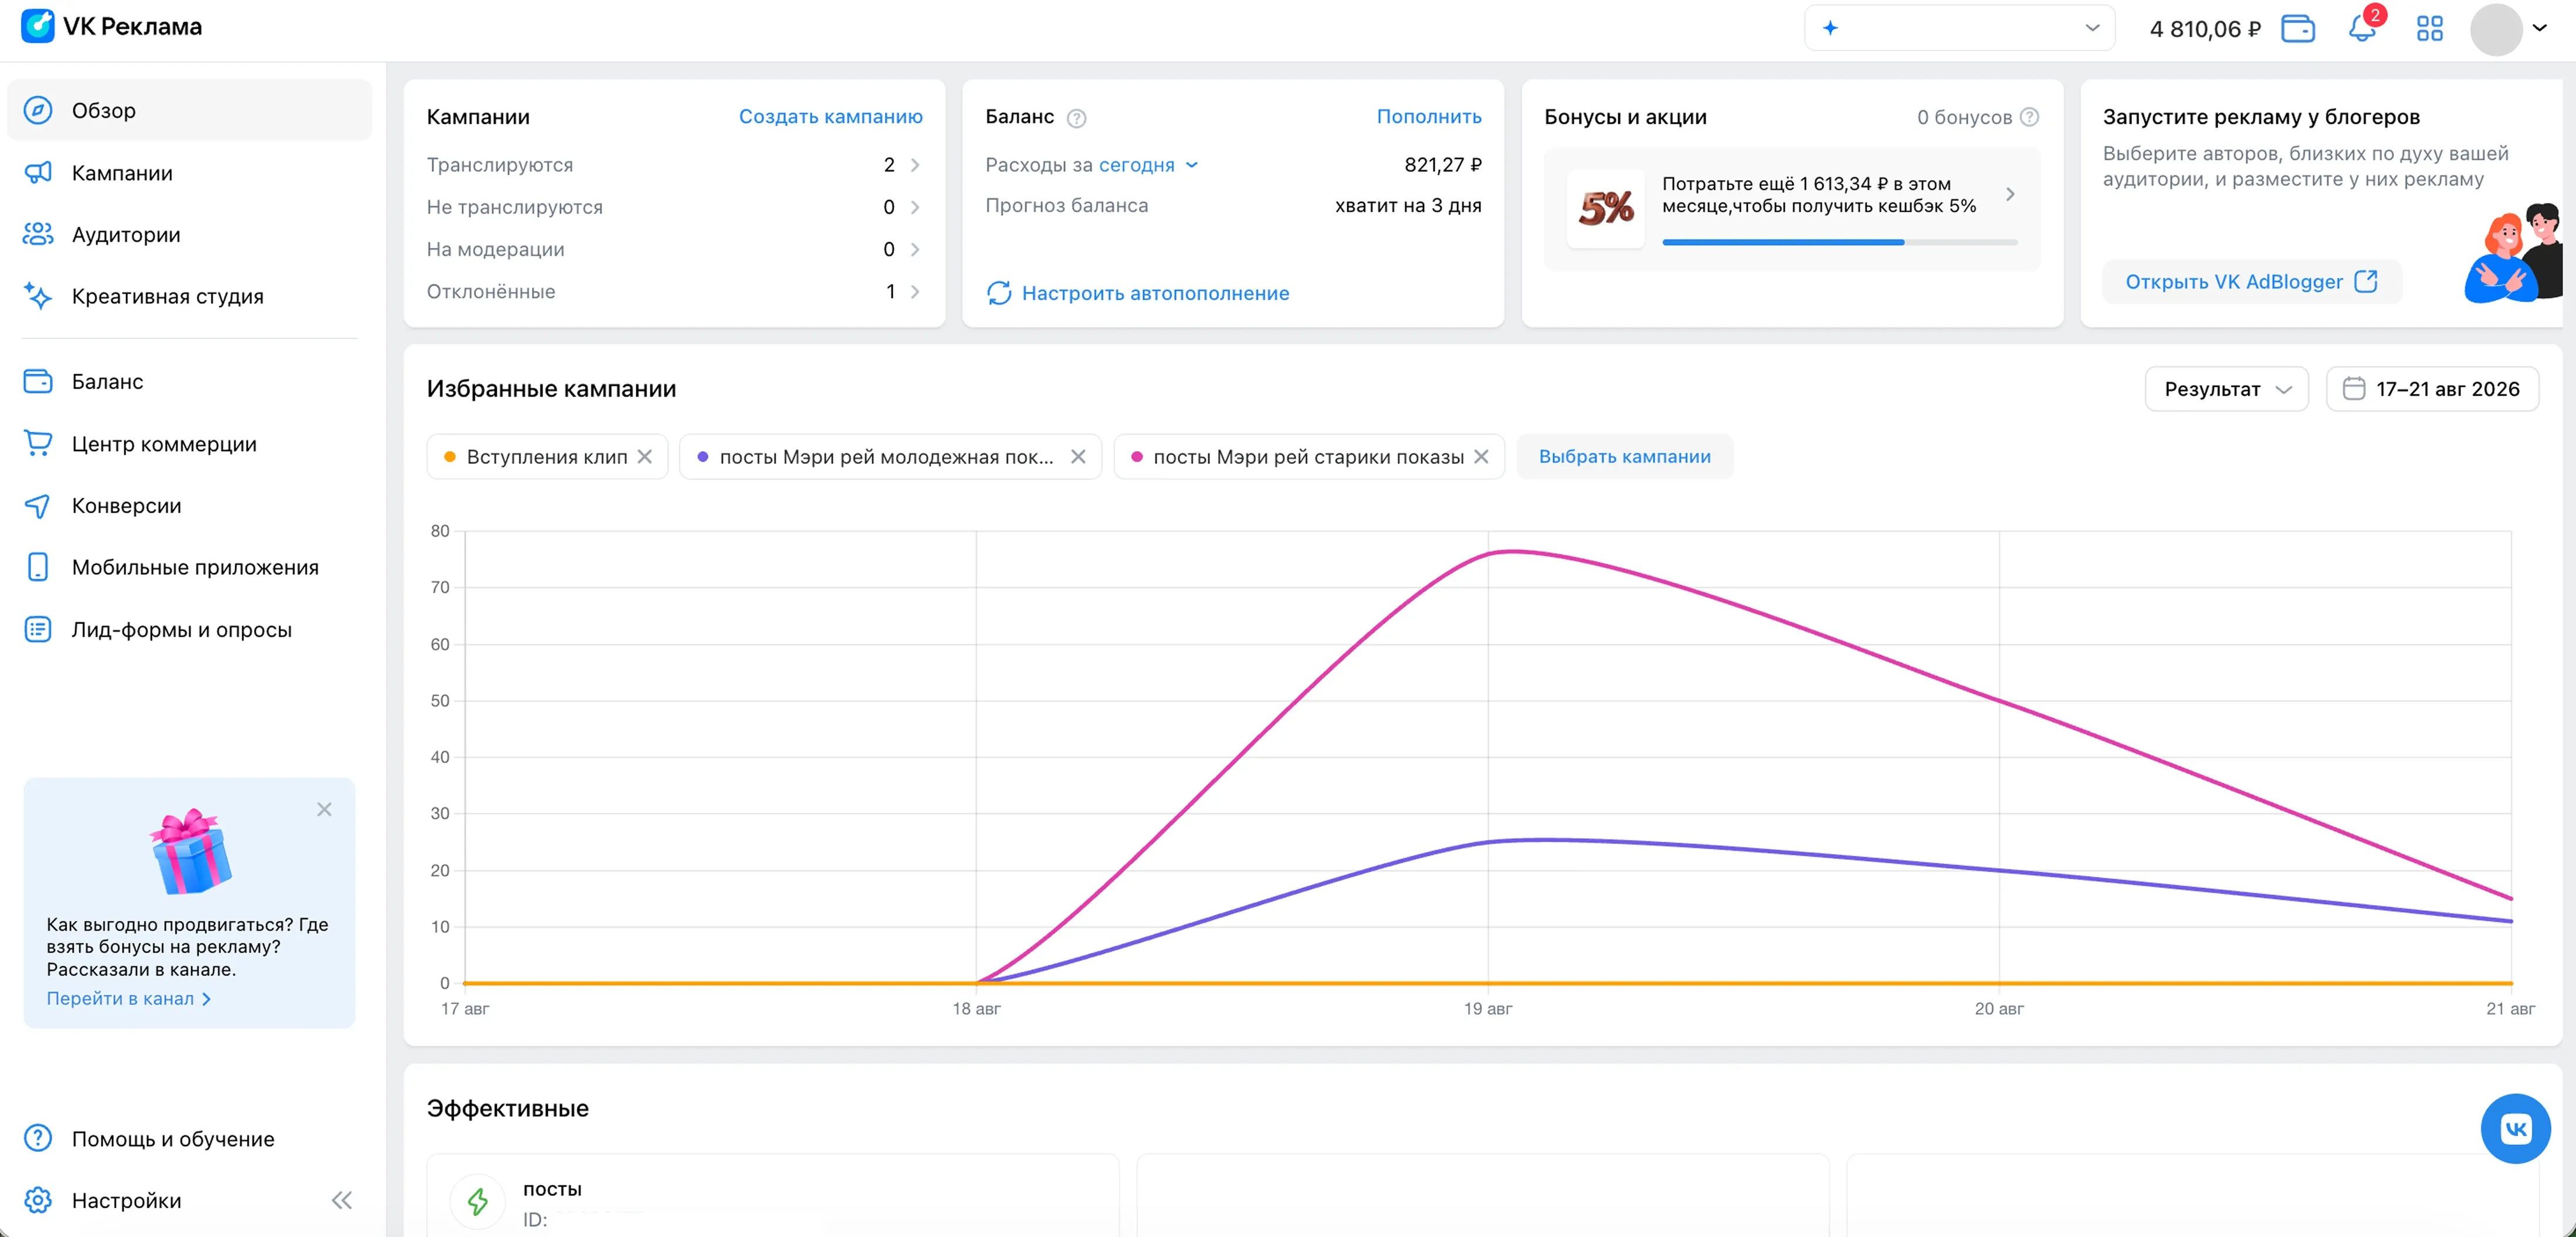Remove посты Мэри рей молодежная chip
2576x1237 pixels.
pyautogui.click(x=1078, y=457)
